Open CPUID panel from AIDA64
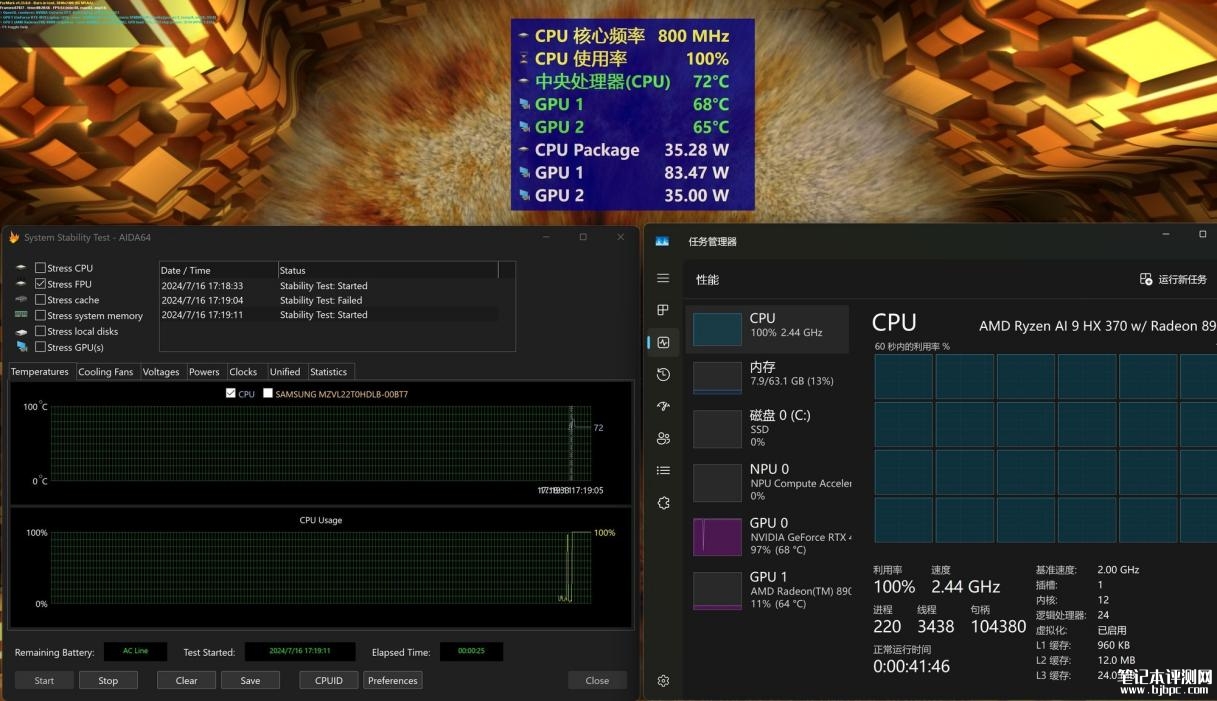The image size is (1217, 701). click(329, 680)
